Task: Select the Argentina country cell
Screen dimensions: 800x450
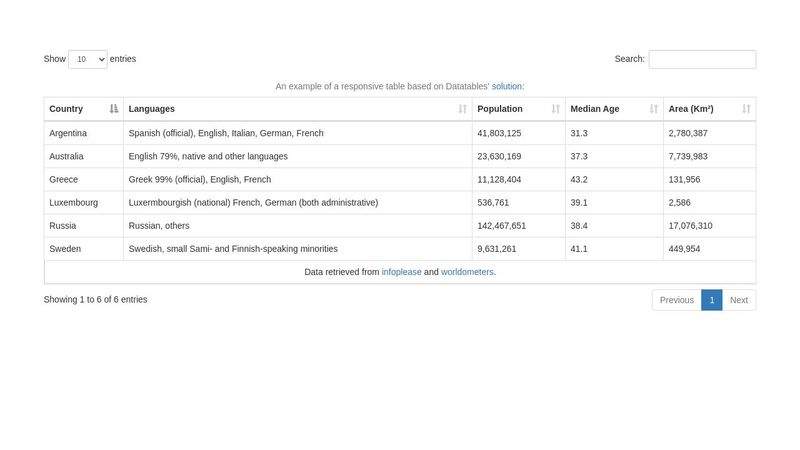Action: coord(84,133)
